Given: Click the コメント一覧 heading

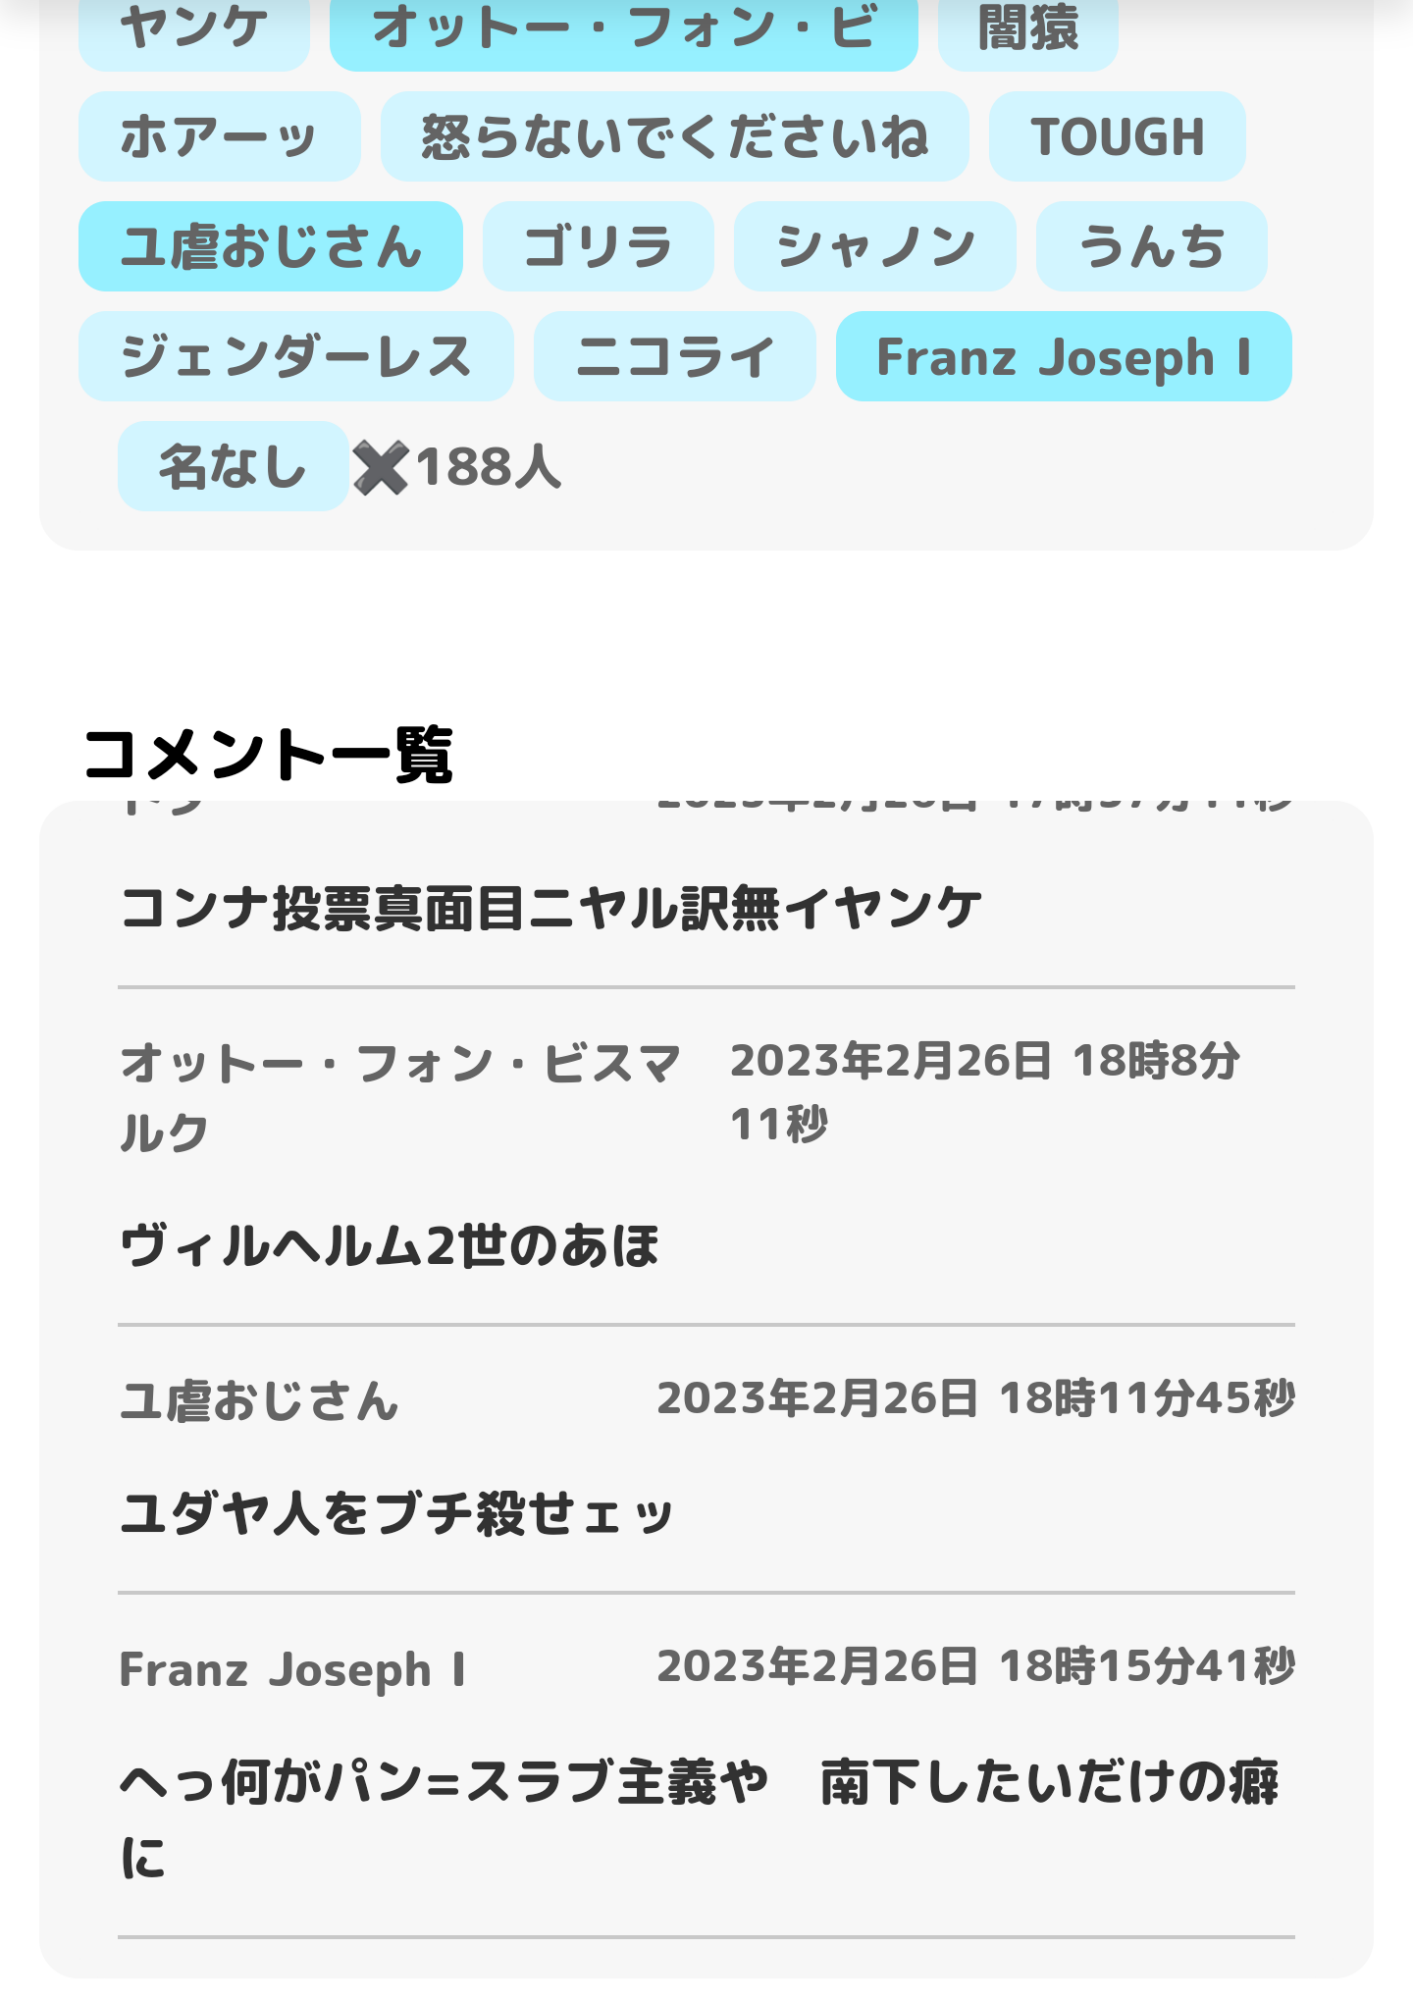Looking at the screenshot, I should 268,754.
